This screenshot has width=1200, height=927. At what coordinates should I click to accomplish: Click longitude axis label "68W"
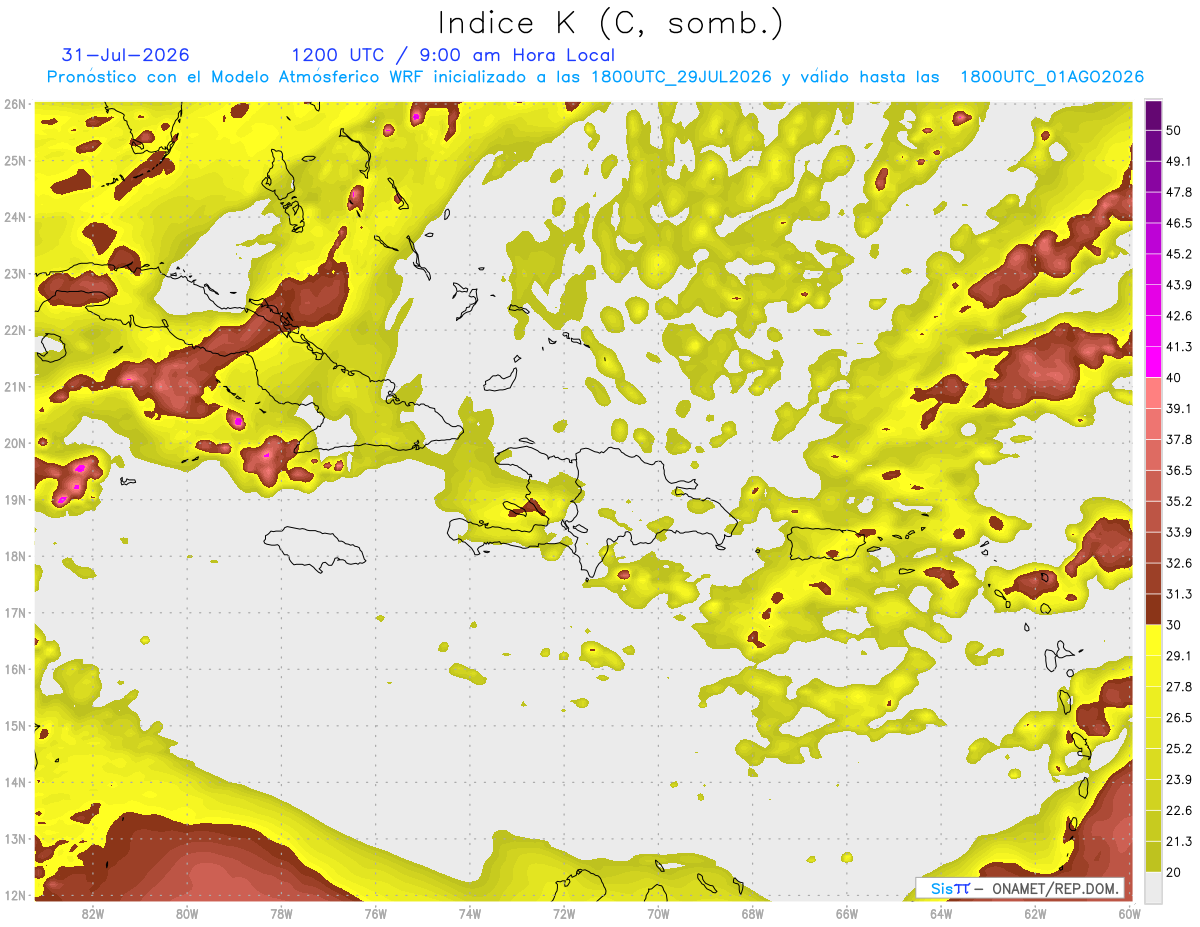click(x=753, y=913)
